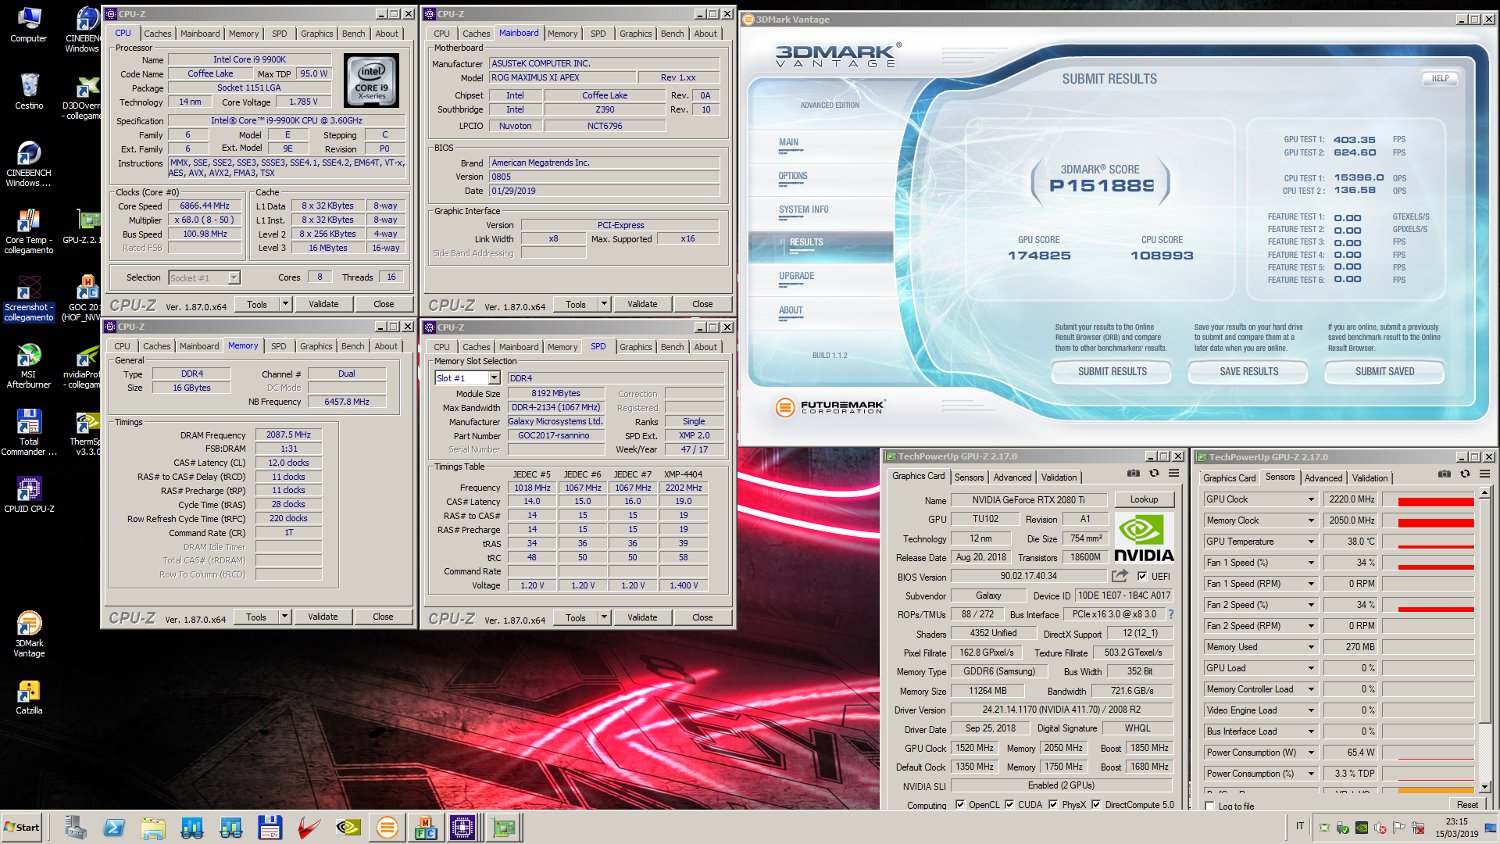Click the Lookup button in GPU-Z
Screen dimensions: 1500x844
click(x=1144, y=499)
